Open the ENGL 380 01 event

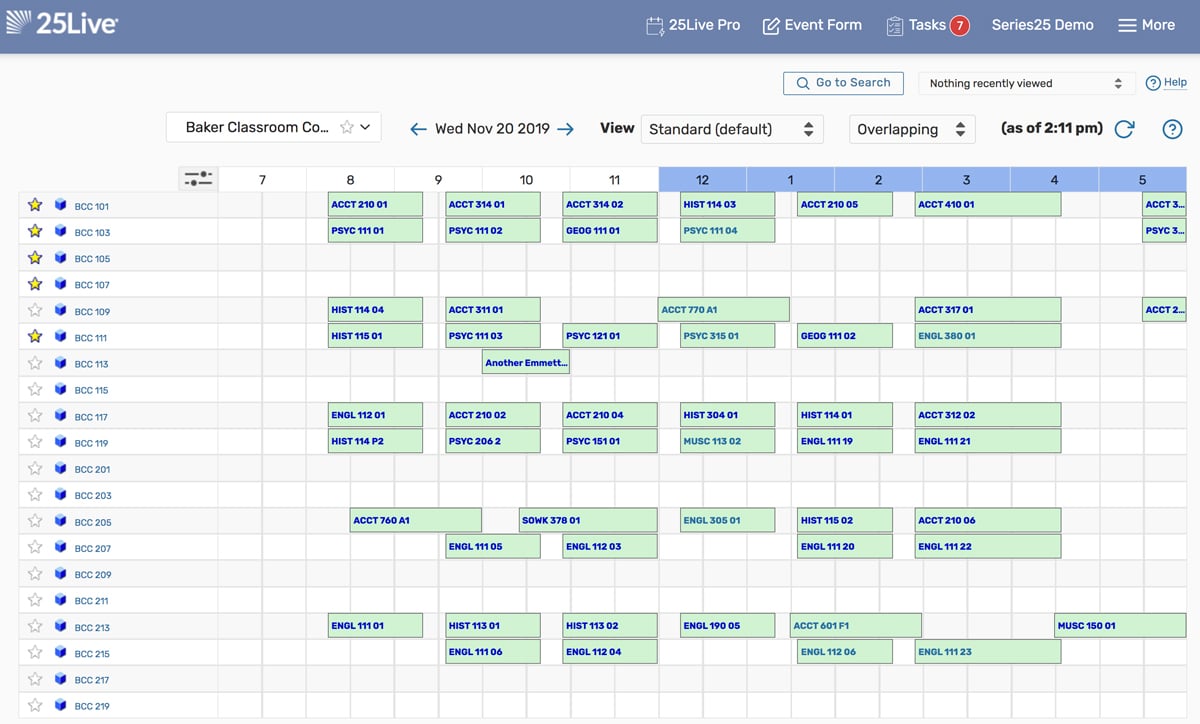point(988,335)
